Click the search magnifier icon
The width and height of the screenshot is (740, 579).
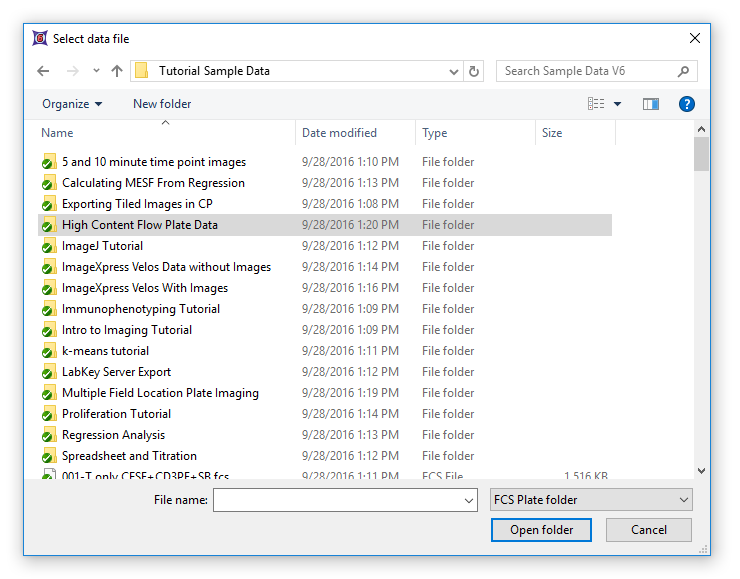coord(683,71)
